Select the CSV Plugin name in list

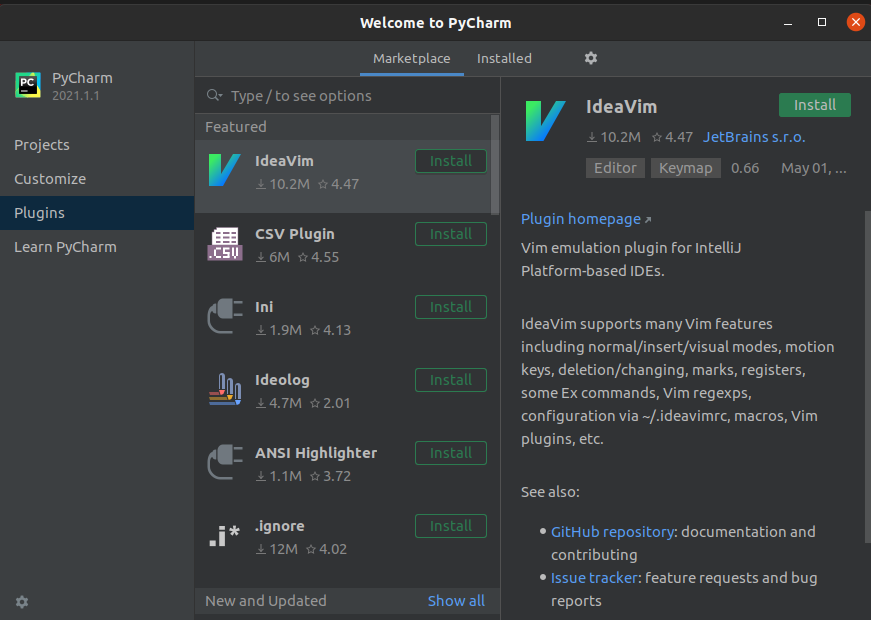(x=294, y=234)
